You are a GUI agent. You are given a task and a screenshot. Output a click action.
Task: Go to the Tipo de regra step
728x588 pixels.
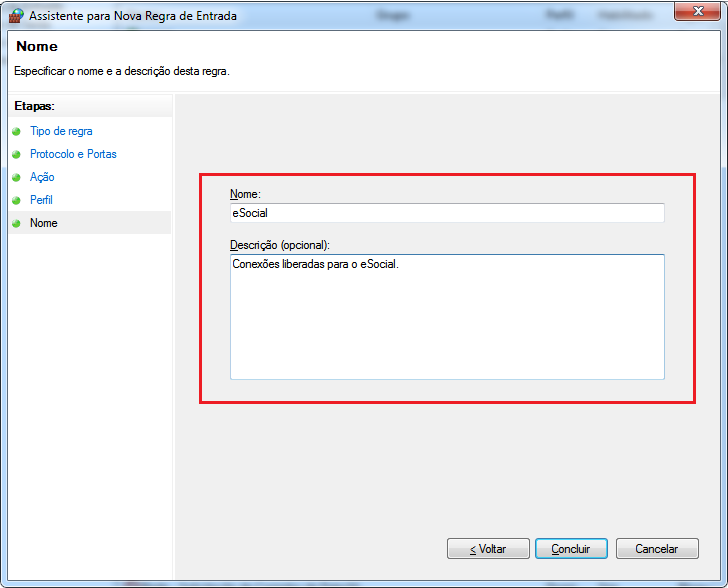[61, 131]
